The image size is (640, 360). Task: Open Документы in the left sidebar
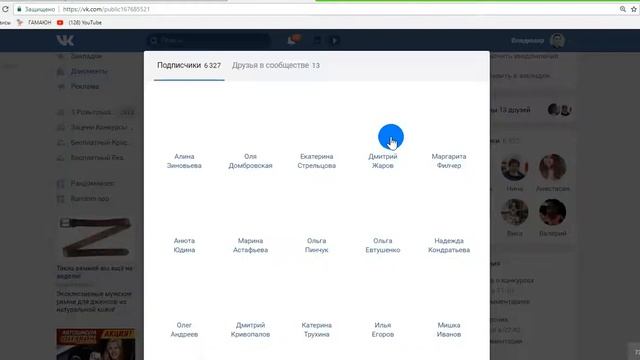(x=89, y=71)
